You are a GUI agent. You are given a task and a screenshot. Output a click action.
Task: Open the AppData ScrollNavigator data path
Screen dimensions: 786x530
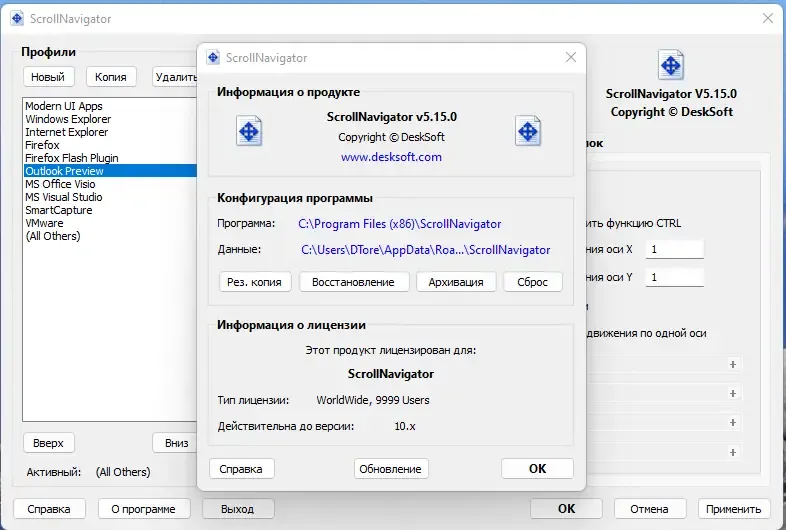426,250
